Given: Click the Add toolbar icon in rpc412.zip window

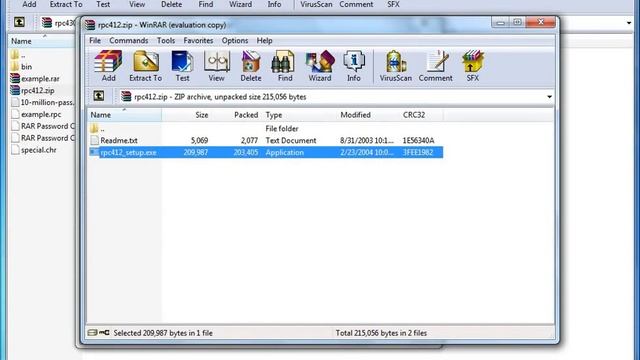Looking at the screenshot, I should coord(108,66).
